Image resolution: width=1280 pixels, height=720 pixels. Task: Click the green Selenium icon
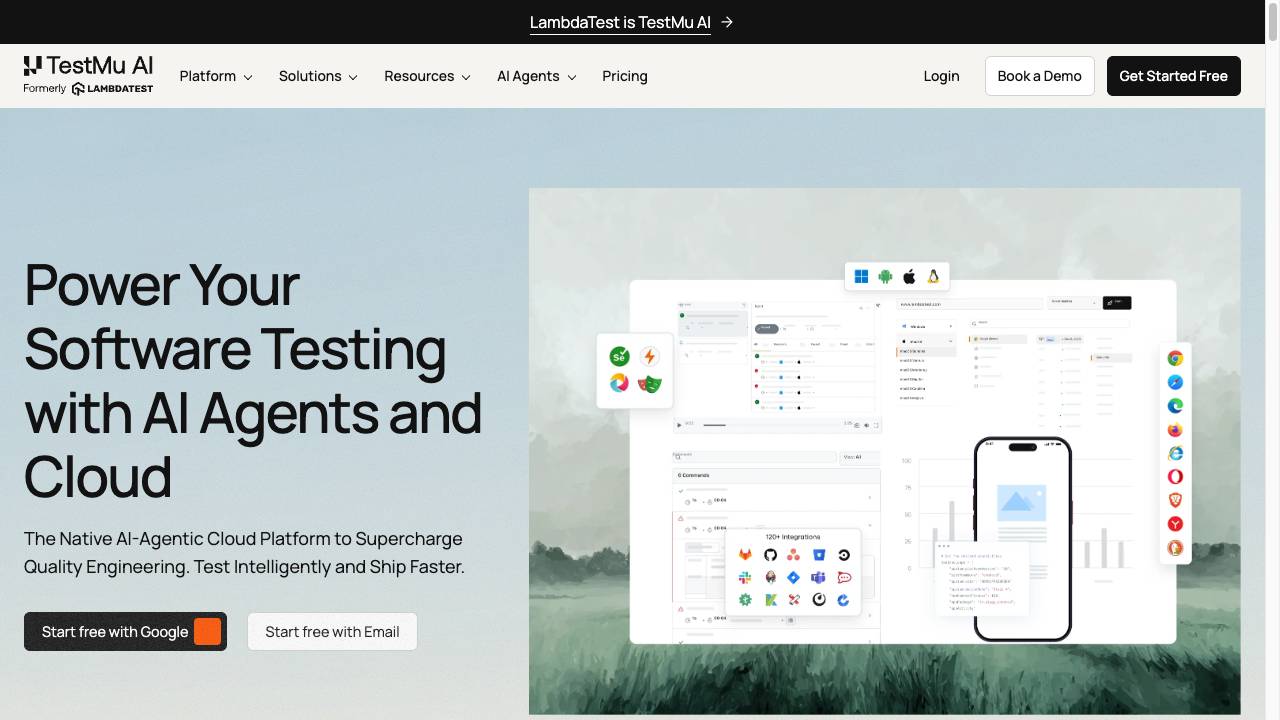(619, 356)
